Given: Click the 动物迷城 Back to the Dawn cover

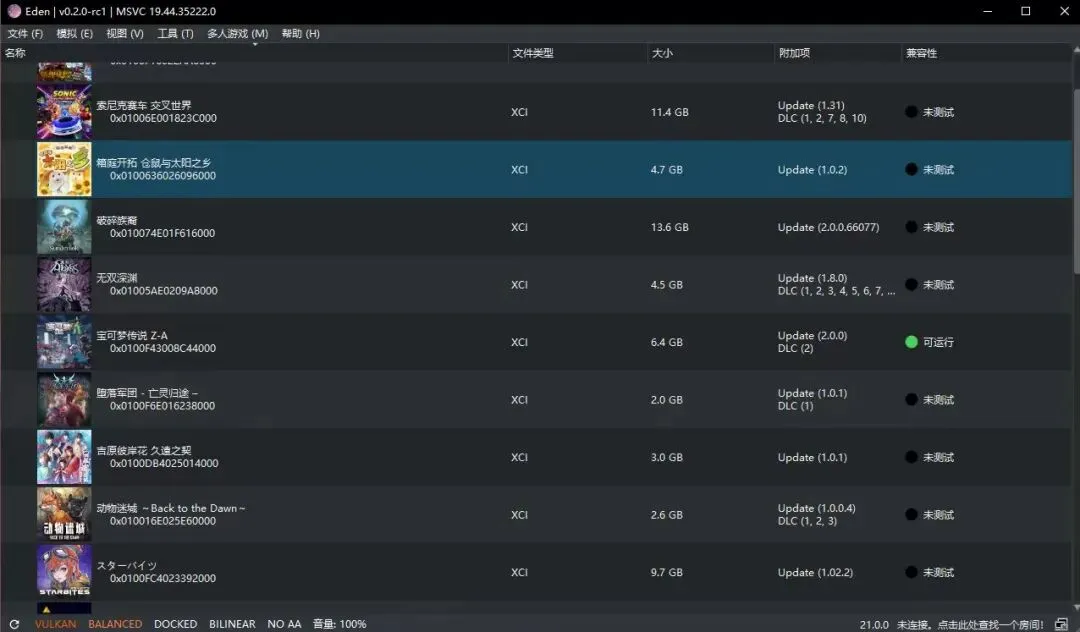Looking at the screenshot, I should pos(64,514).
